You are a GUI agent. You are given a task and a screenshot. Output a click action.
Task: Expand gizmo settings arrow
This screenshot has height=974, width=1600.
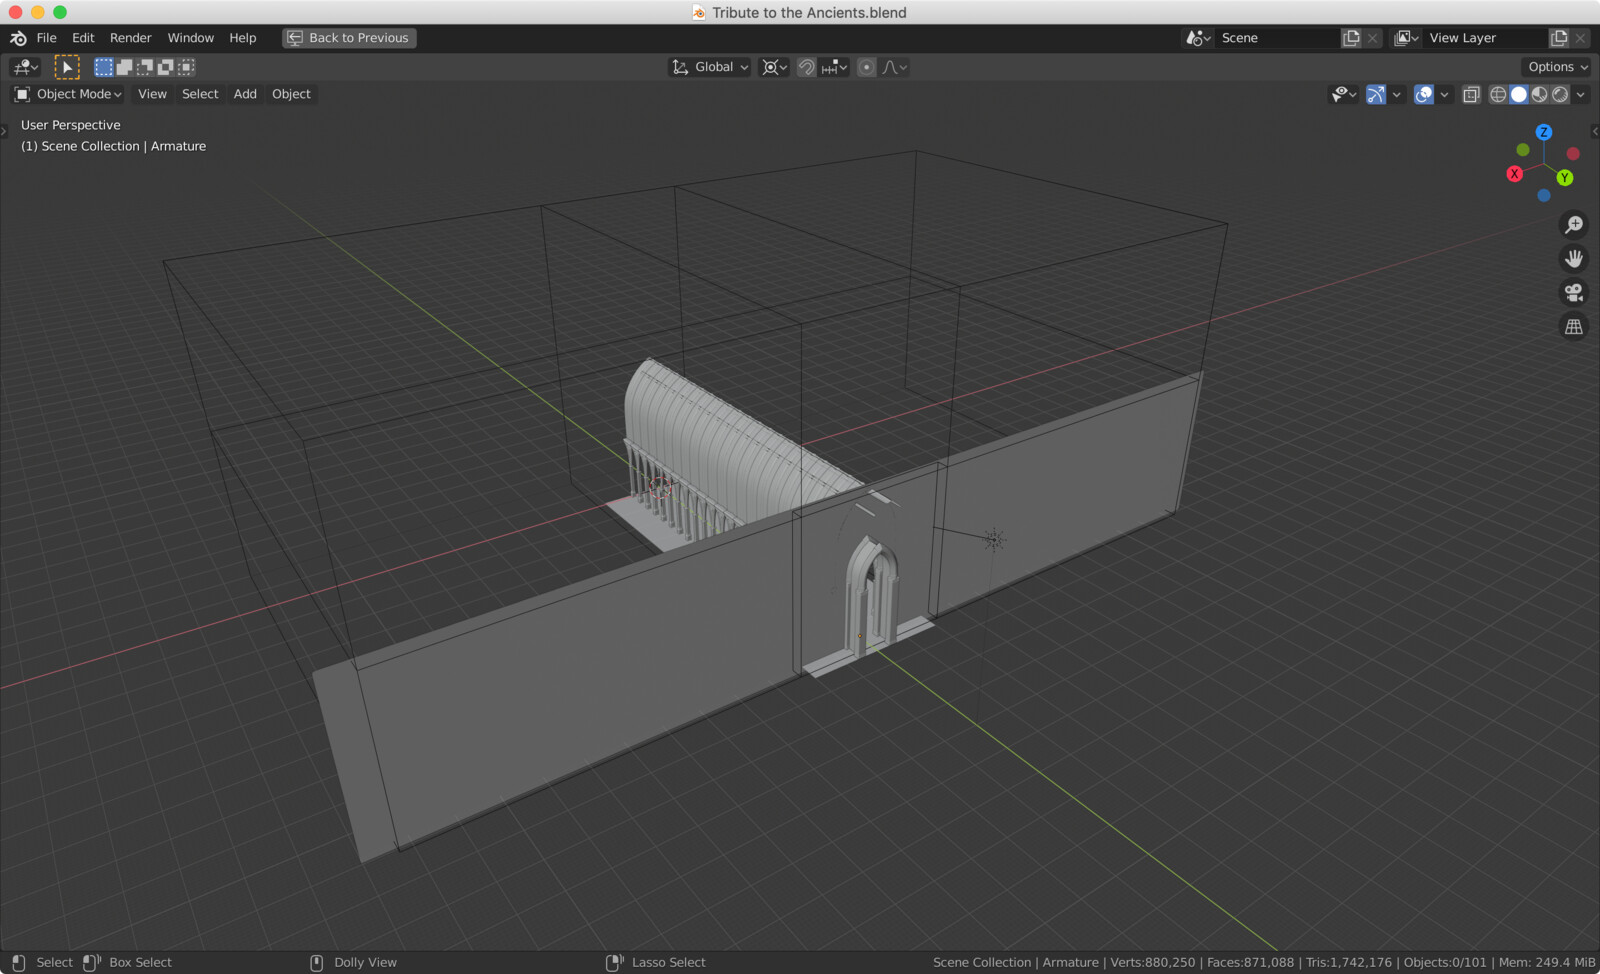(x=1397, y=94)
